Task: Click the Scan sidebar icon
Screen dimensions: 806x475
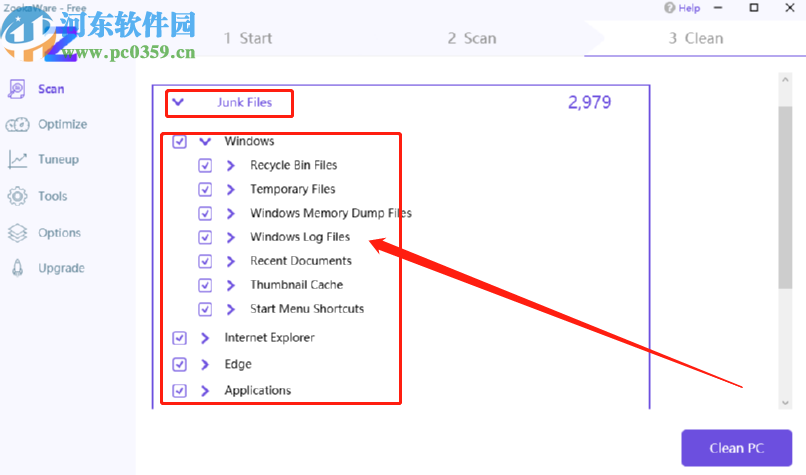Action: pyautogui.click(x=17, y=89)
